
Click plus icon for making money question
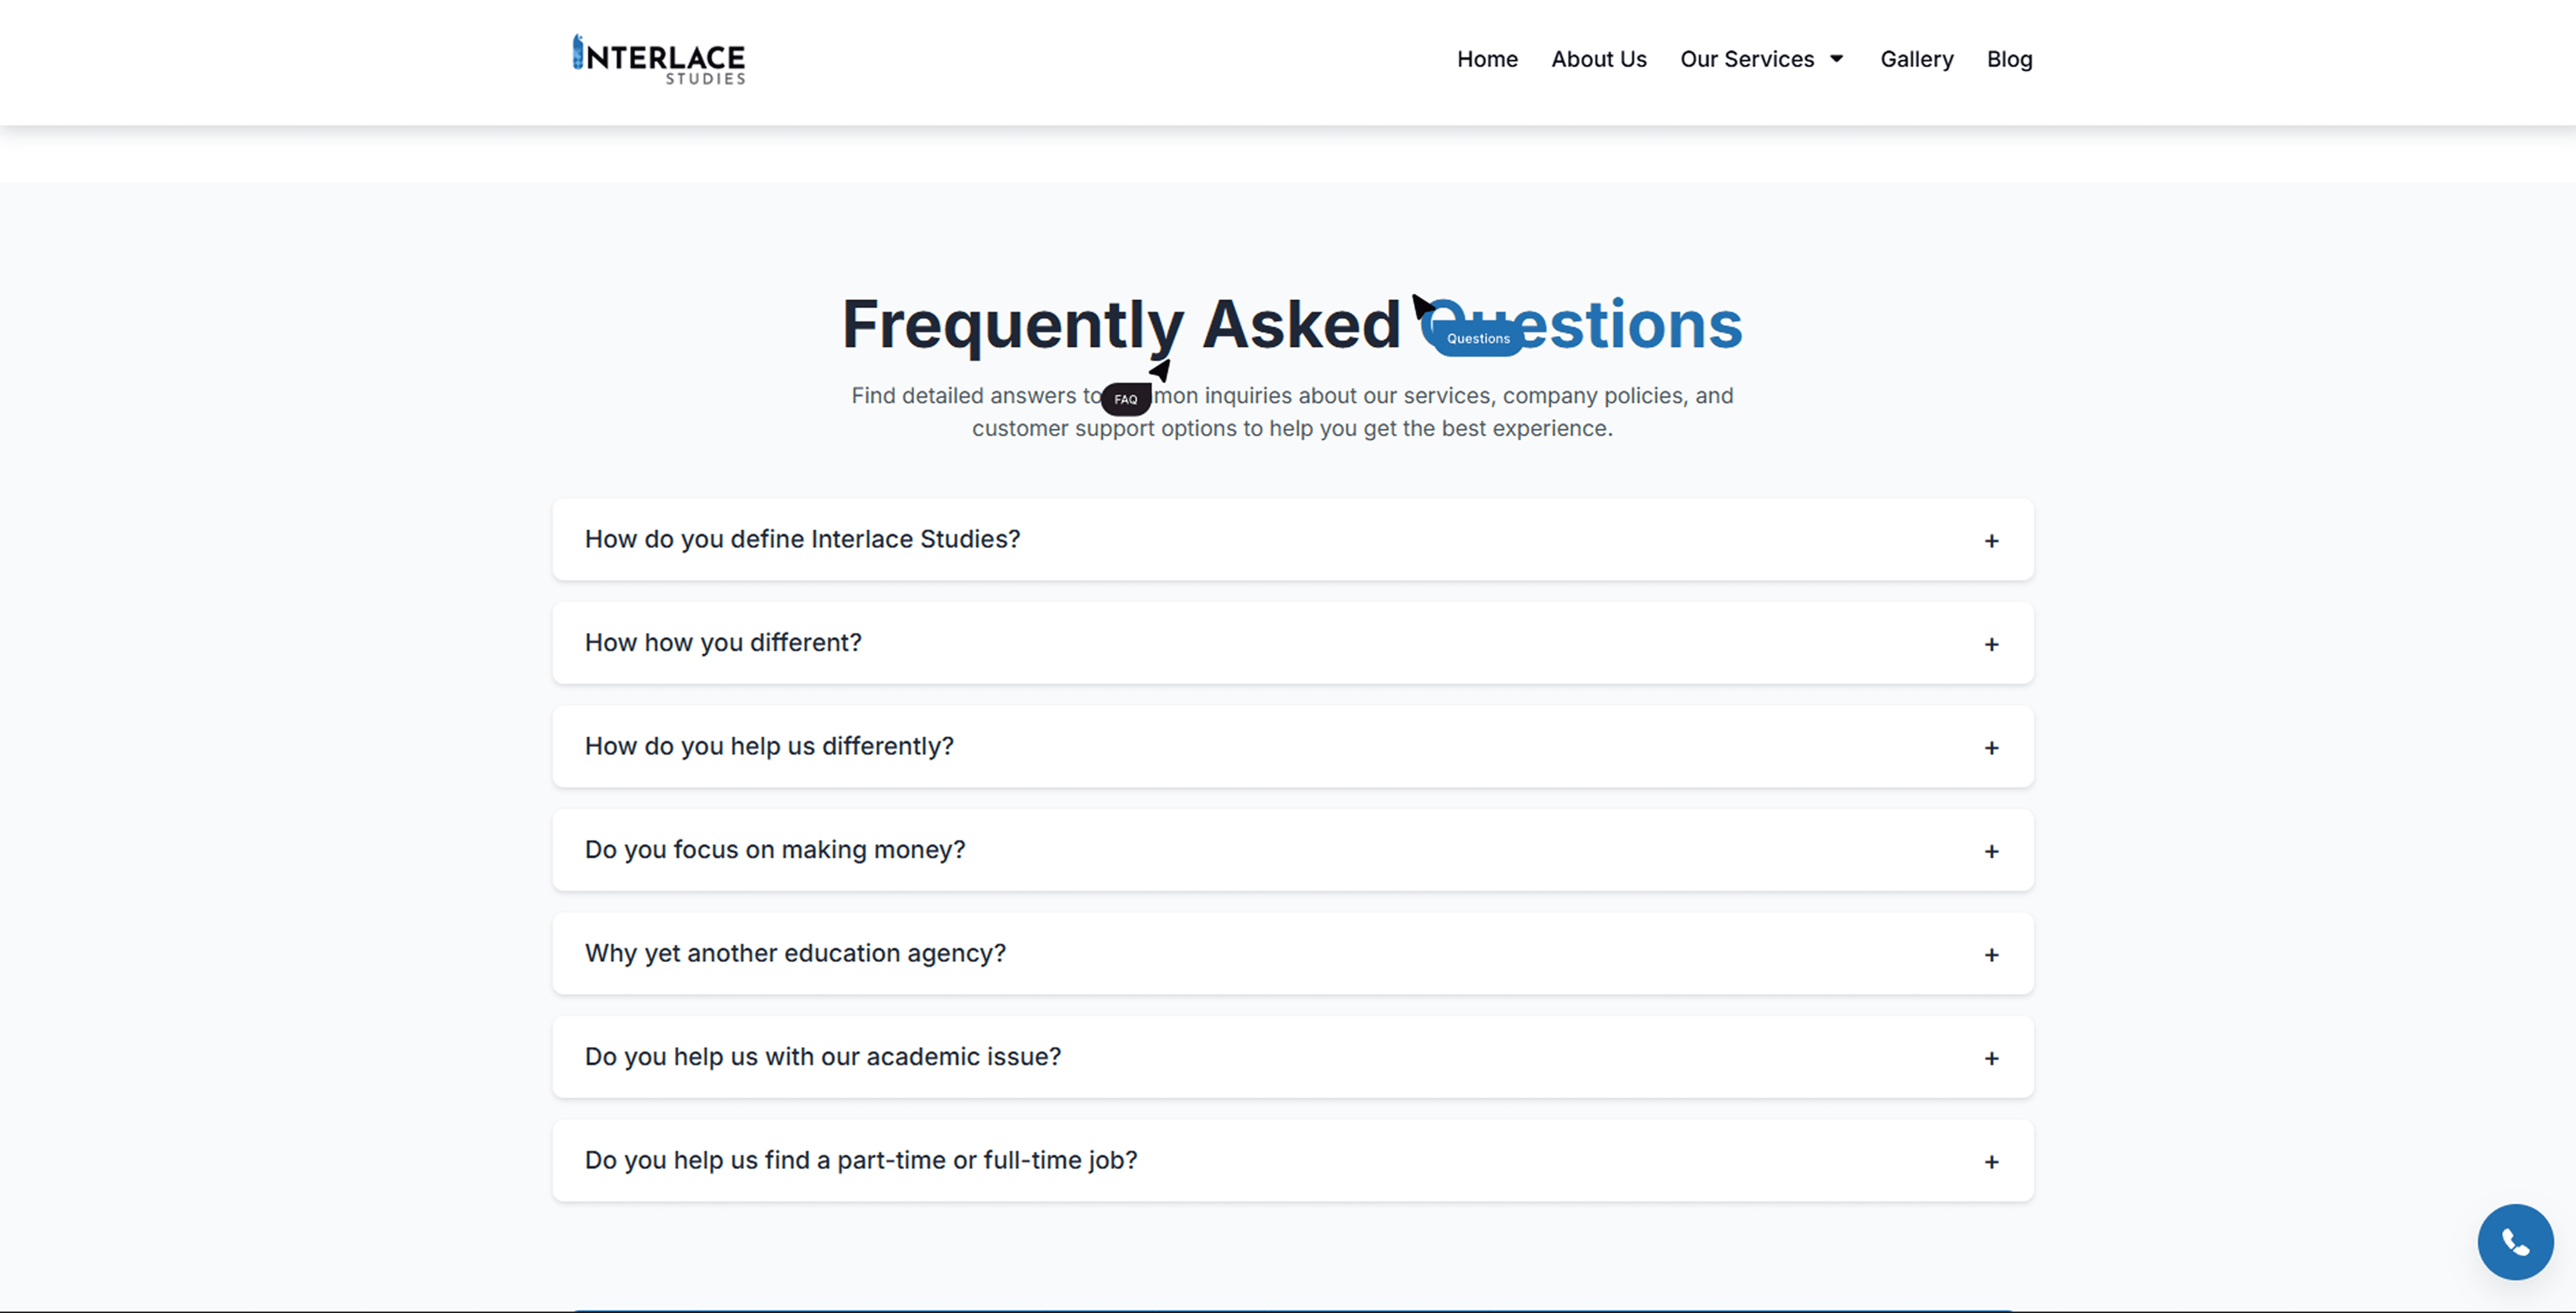click(x=1991, y=851)
